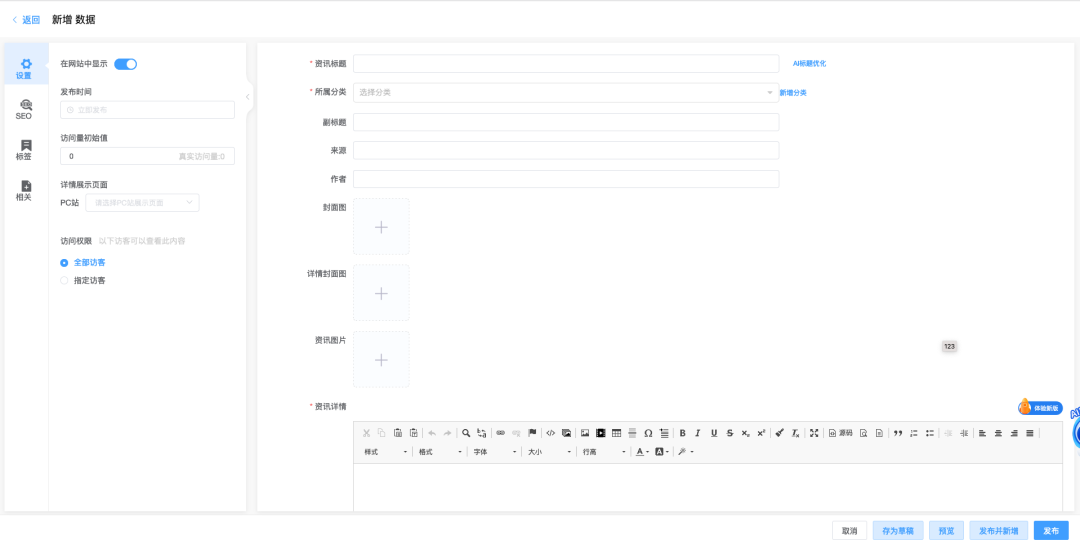The width and height of the screenshot is (1080, 545).
Task: Apply bold formatting with the B icon
Action: (x=683, y=433)
